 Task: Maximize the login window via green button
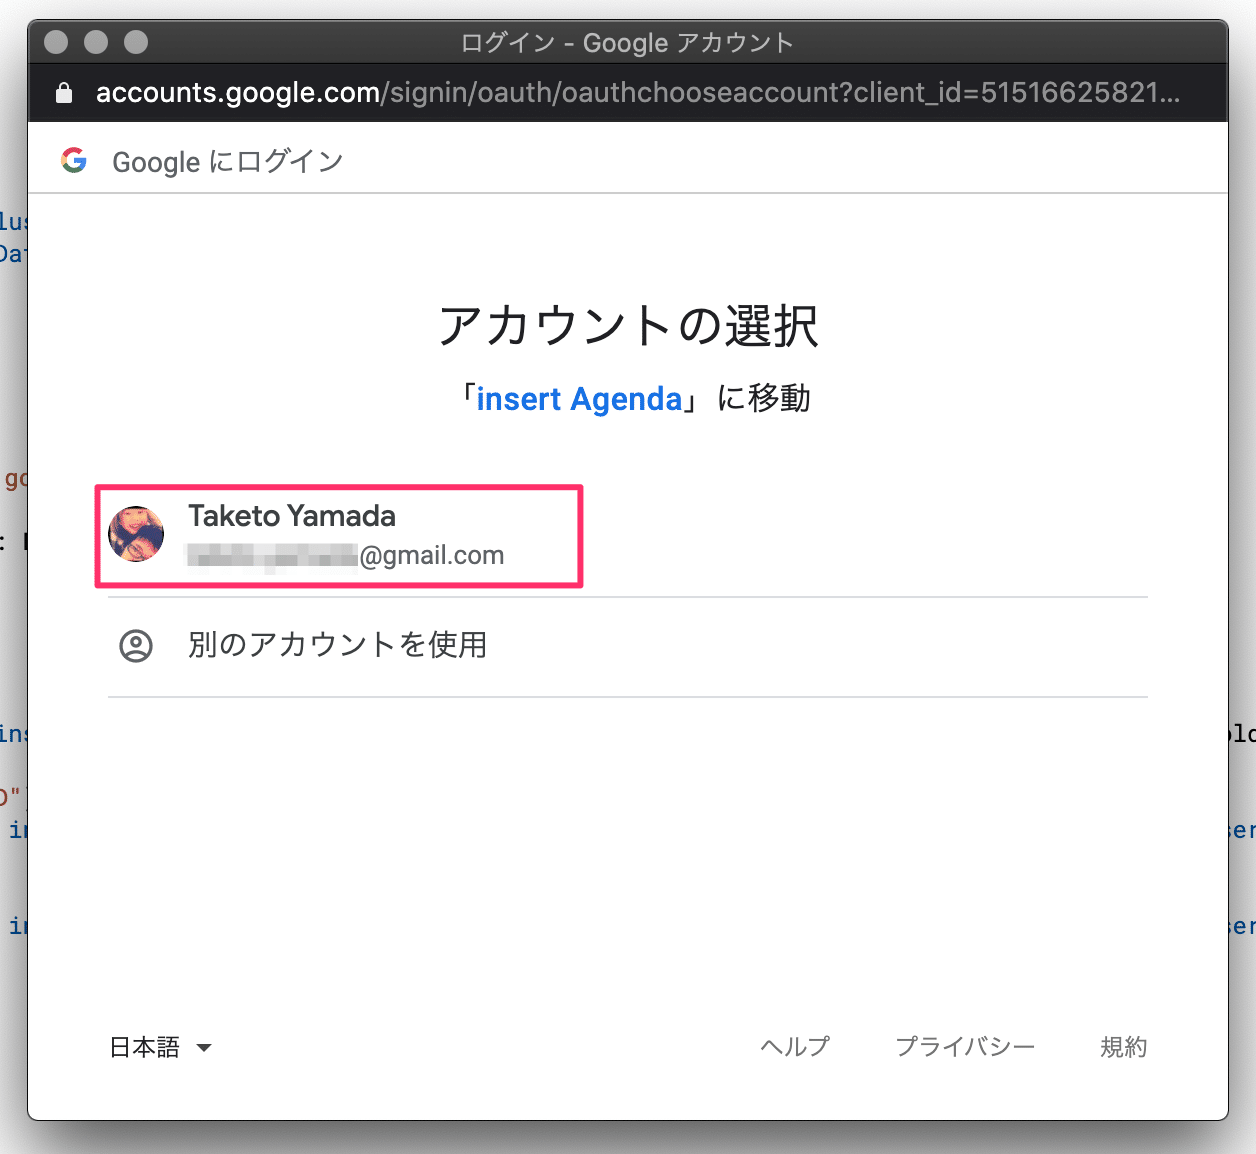136,42
